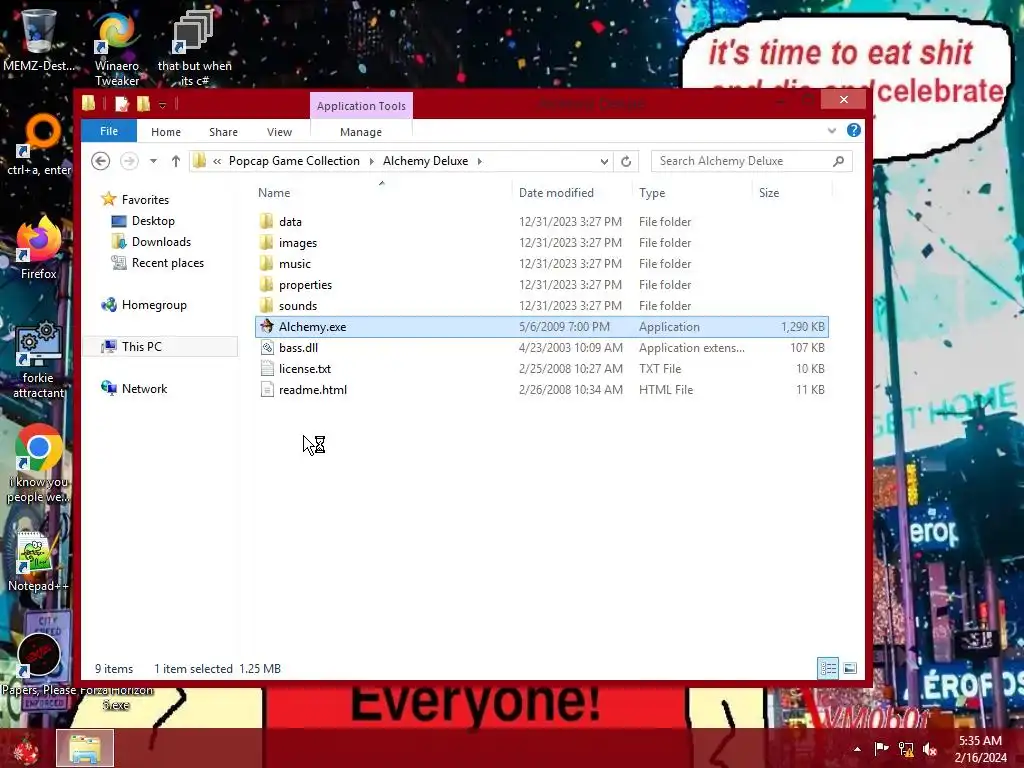Screen dimensions: 1024x768
Task: Expand breadcrumb arrow after Popcap Game Collection
Action: click(371, 161)
